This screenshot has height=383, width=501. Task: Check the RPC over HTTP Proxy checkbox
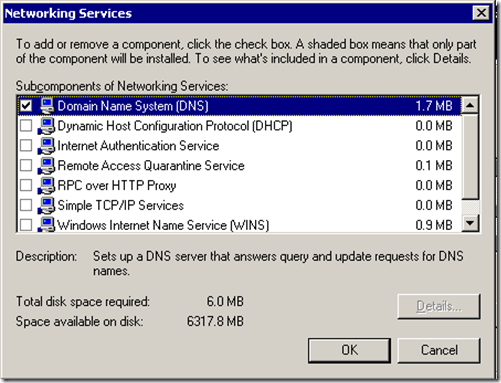26,185
